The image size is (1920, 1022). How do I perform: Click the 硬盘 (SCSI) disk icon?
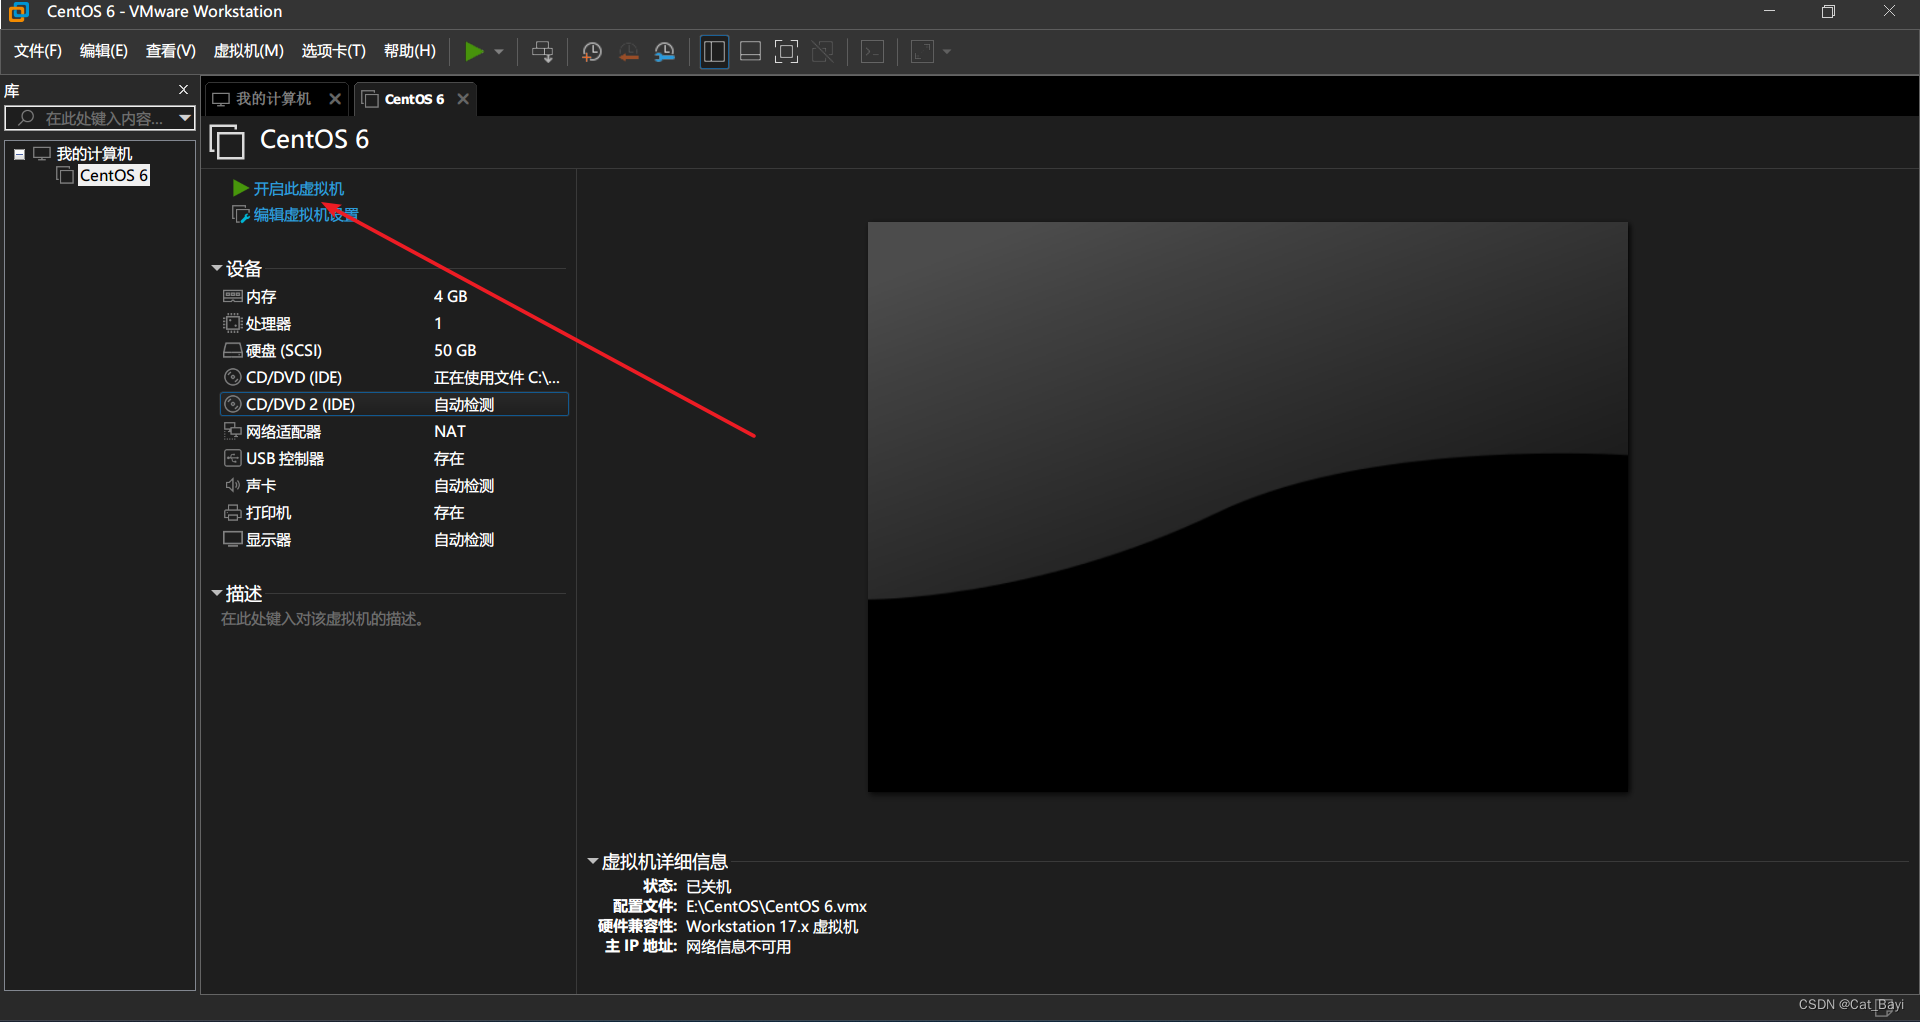coord(232,350)
